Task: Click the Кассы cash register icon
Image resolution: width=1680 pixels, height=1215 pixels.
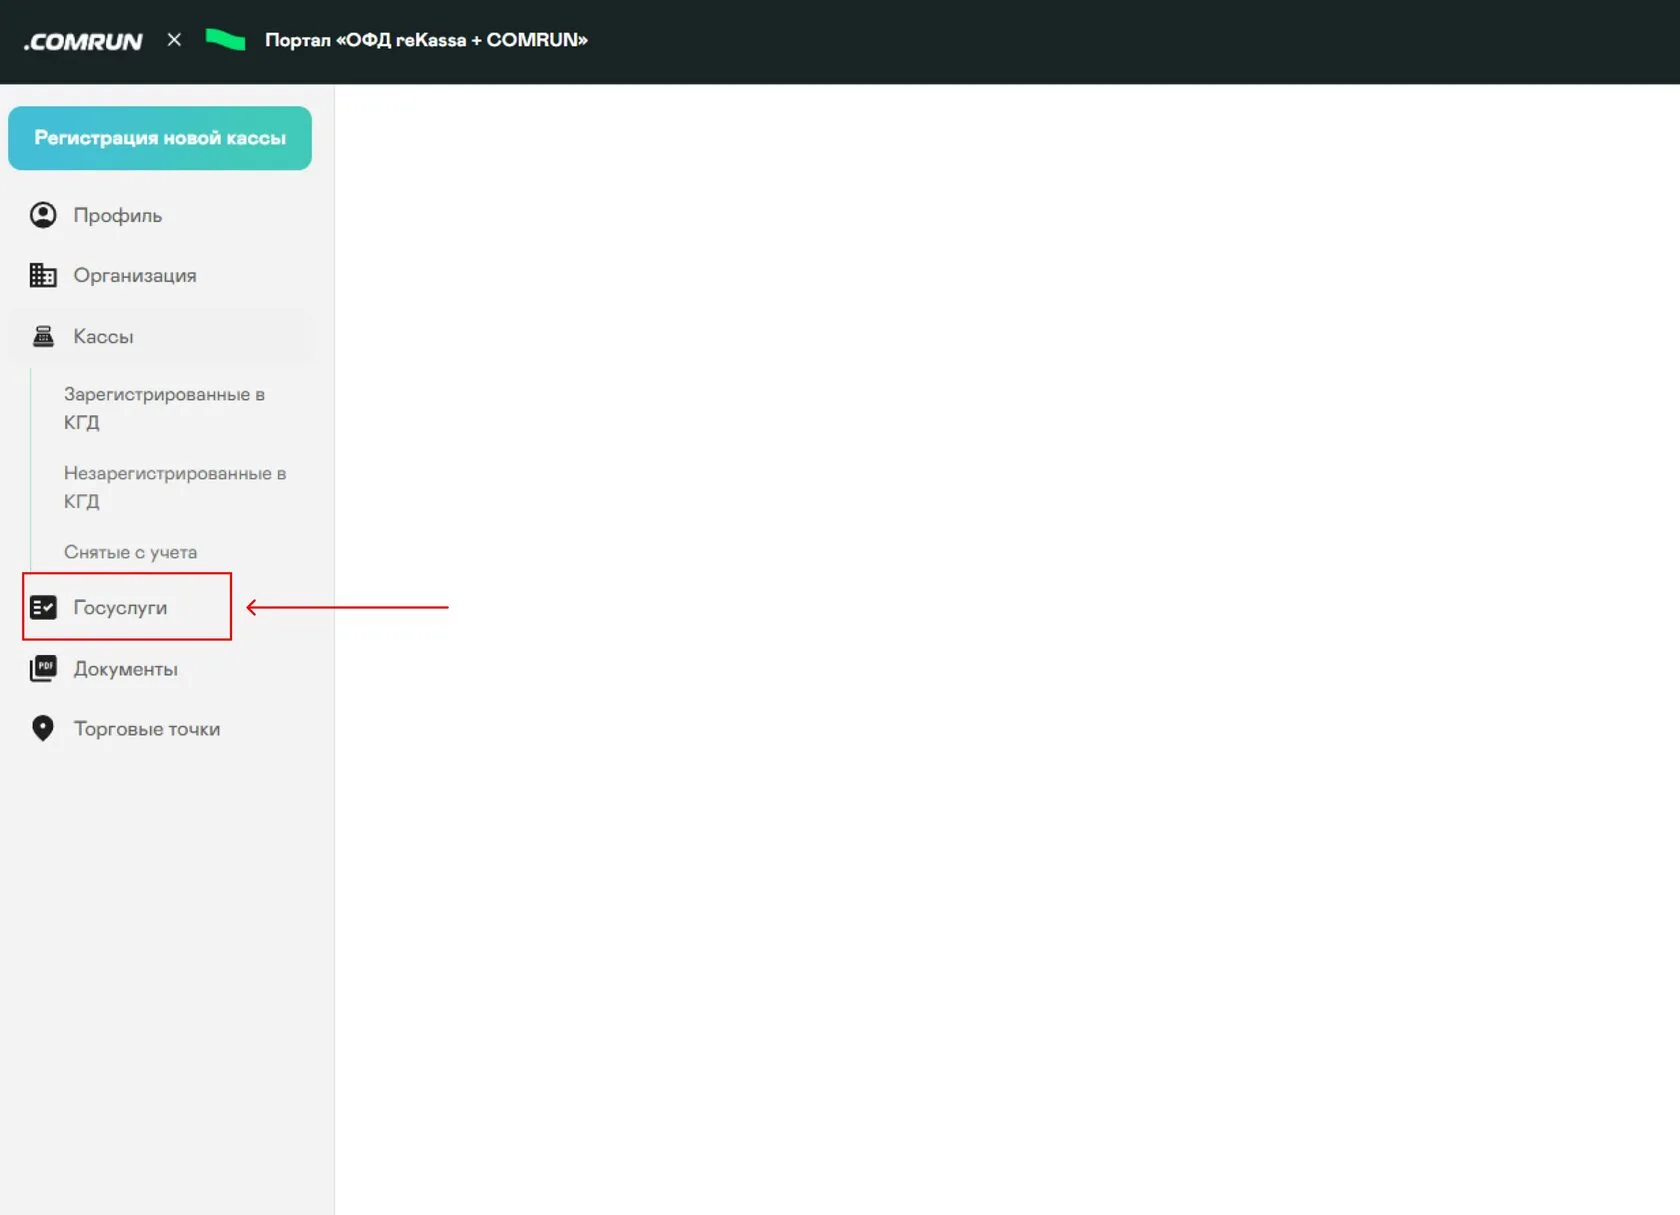Action: coord(43,336)
